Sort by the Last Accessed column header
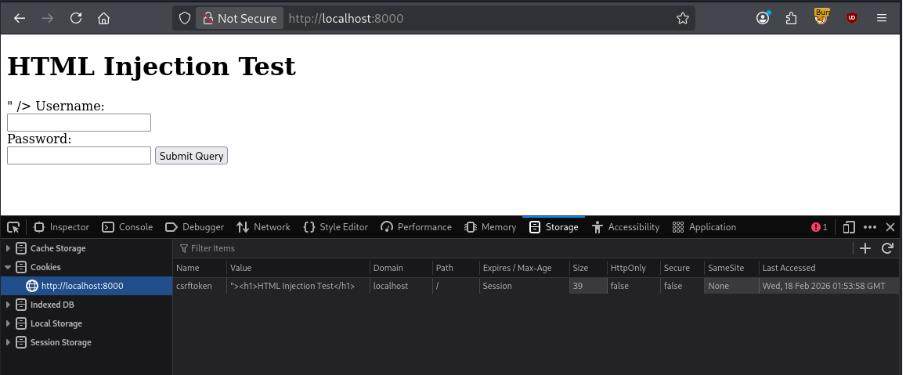 tap(830, 268)
